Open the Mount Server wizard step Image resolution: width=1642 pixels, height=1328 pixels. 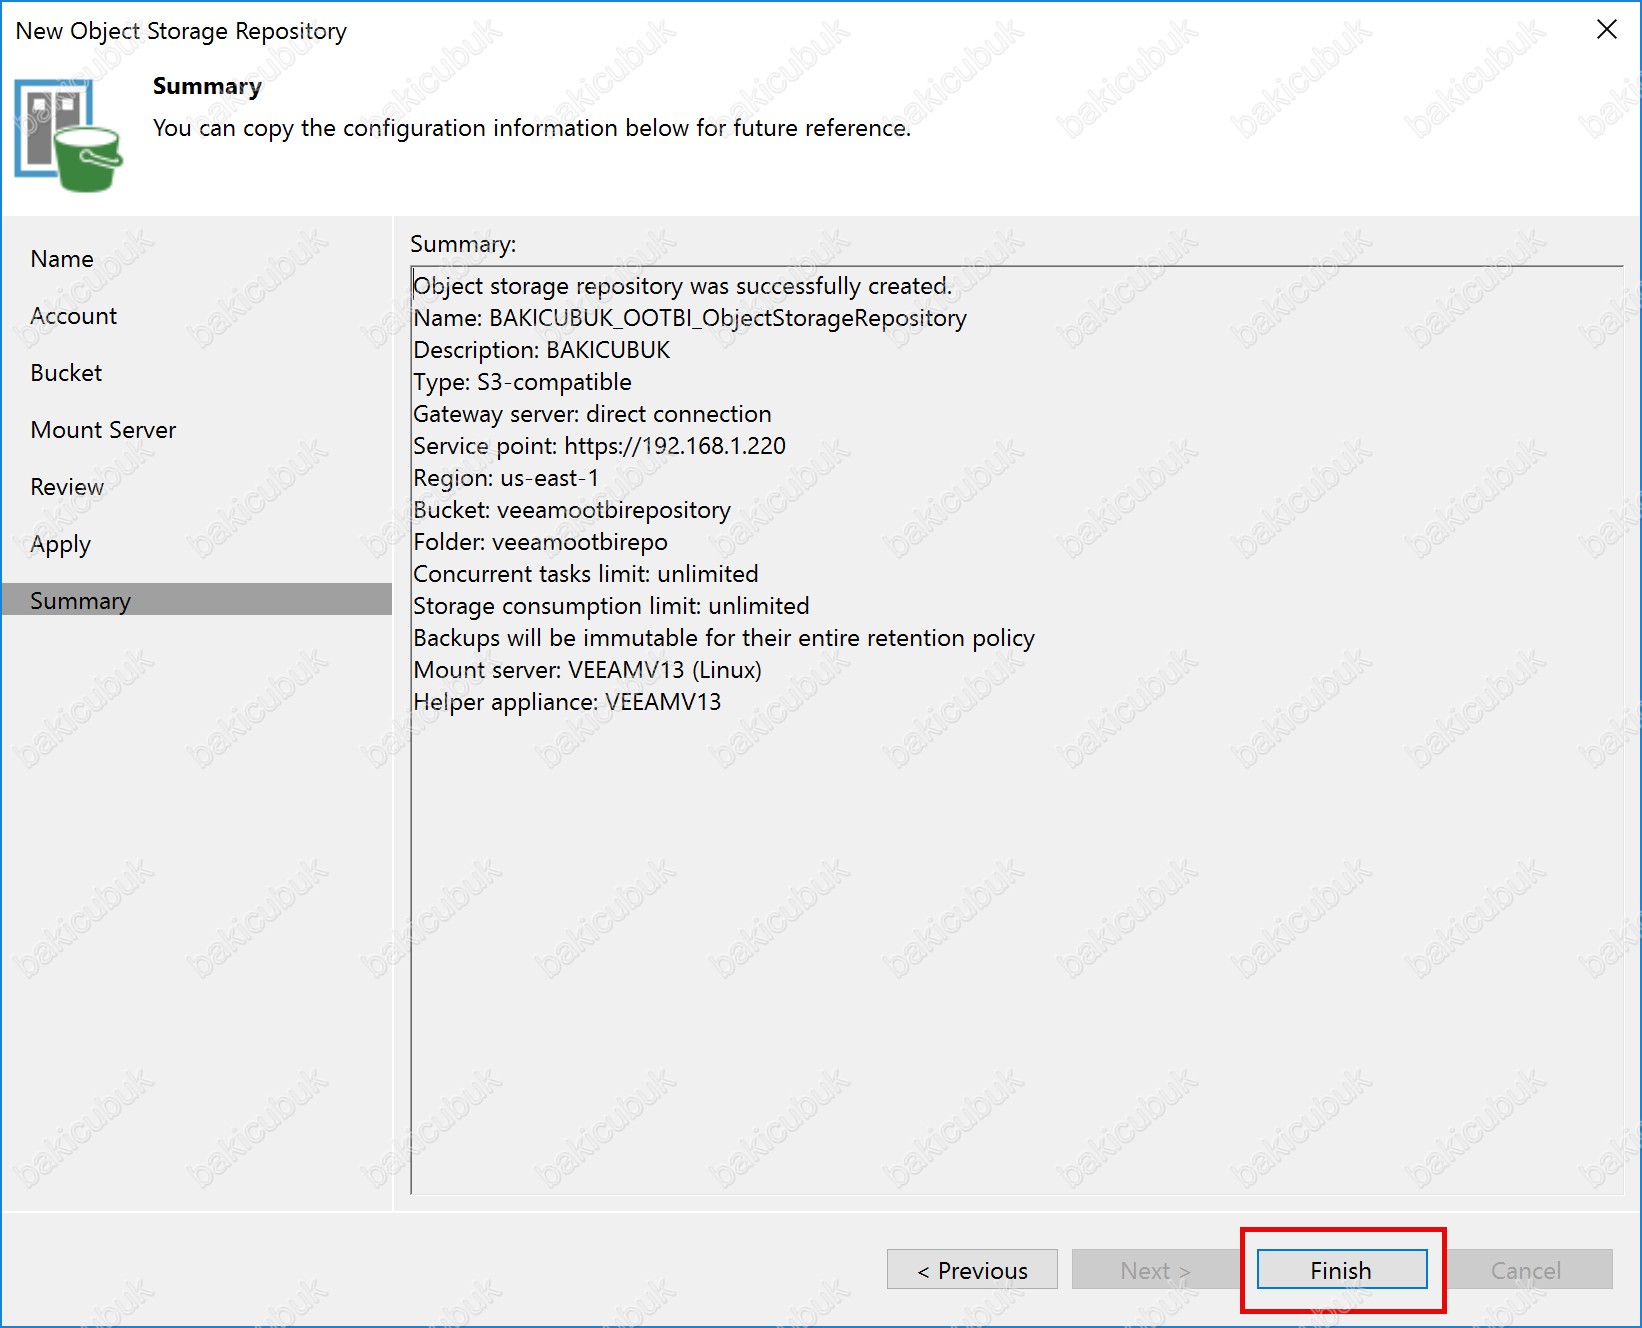point(103,430)
